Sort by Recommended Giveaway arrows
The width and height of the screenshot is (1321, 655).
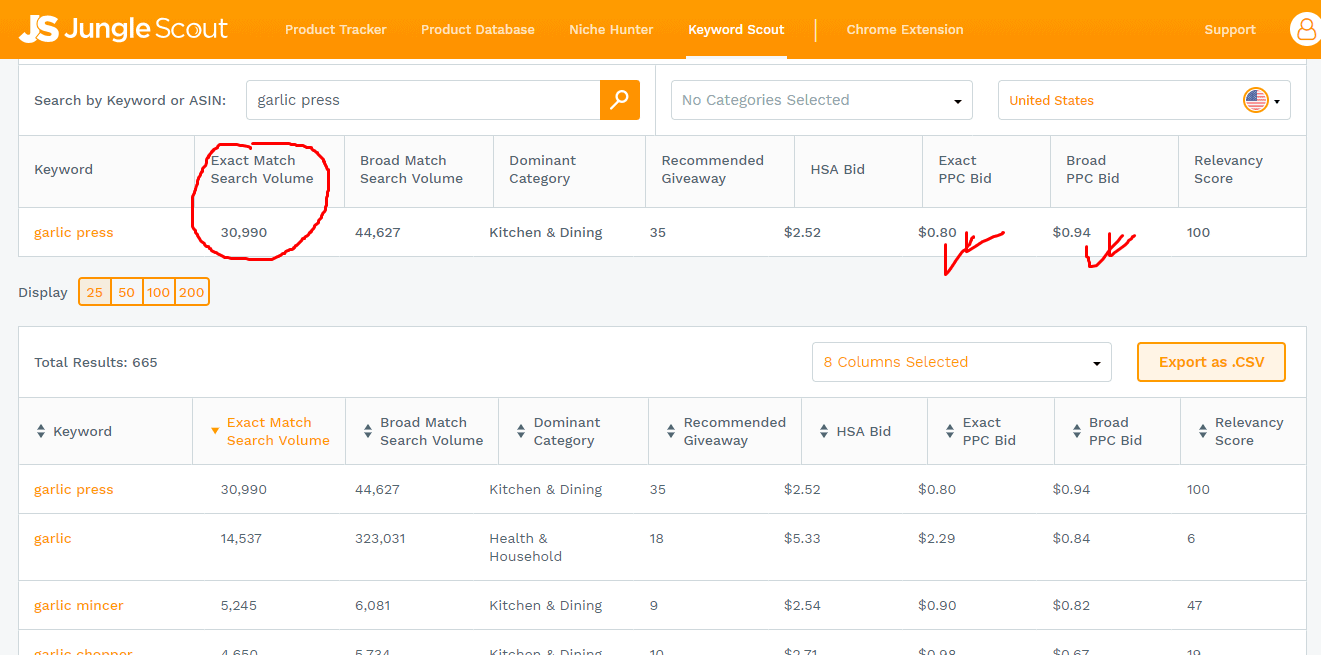(x=671, y=431)
